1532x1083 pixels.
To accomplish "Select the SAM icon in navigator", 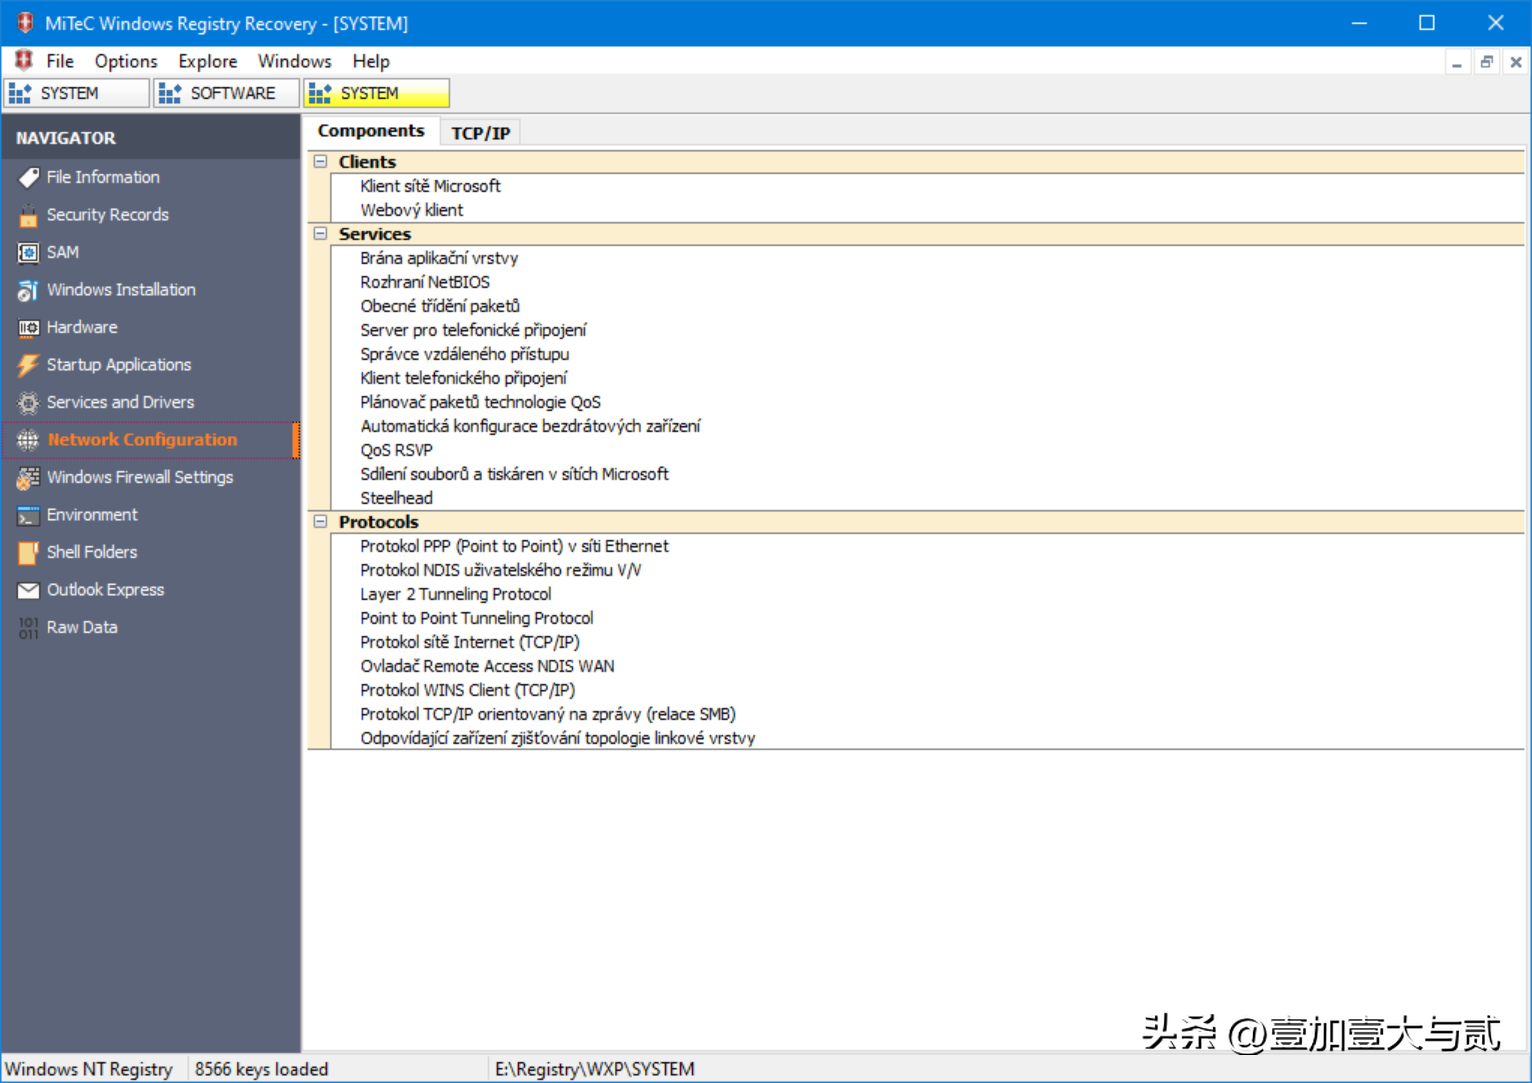I will click(28, 253).
